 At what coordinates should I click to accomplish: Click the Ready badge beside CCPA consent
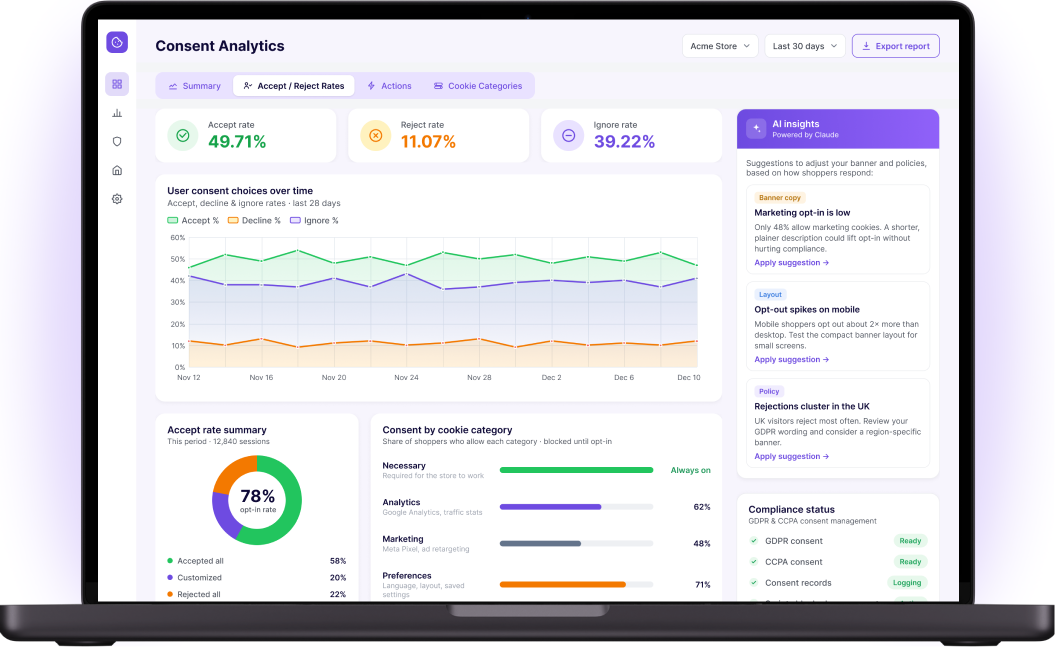[910, 562]
